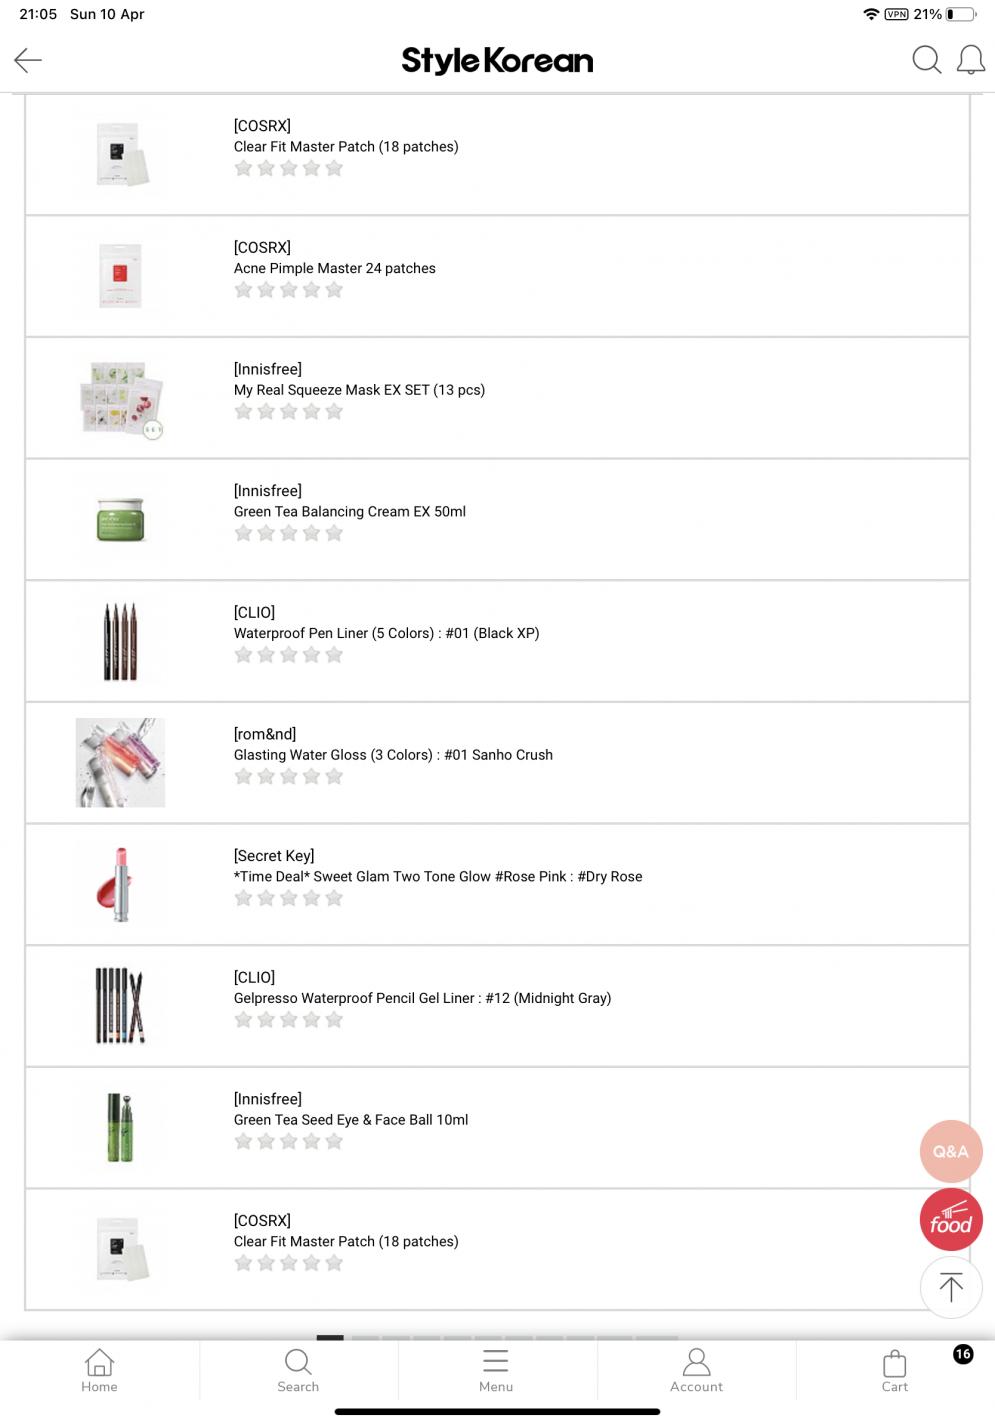Open notifications bell icon

970,60
